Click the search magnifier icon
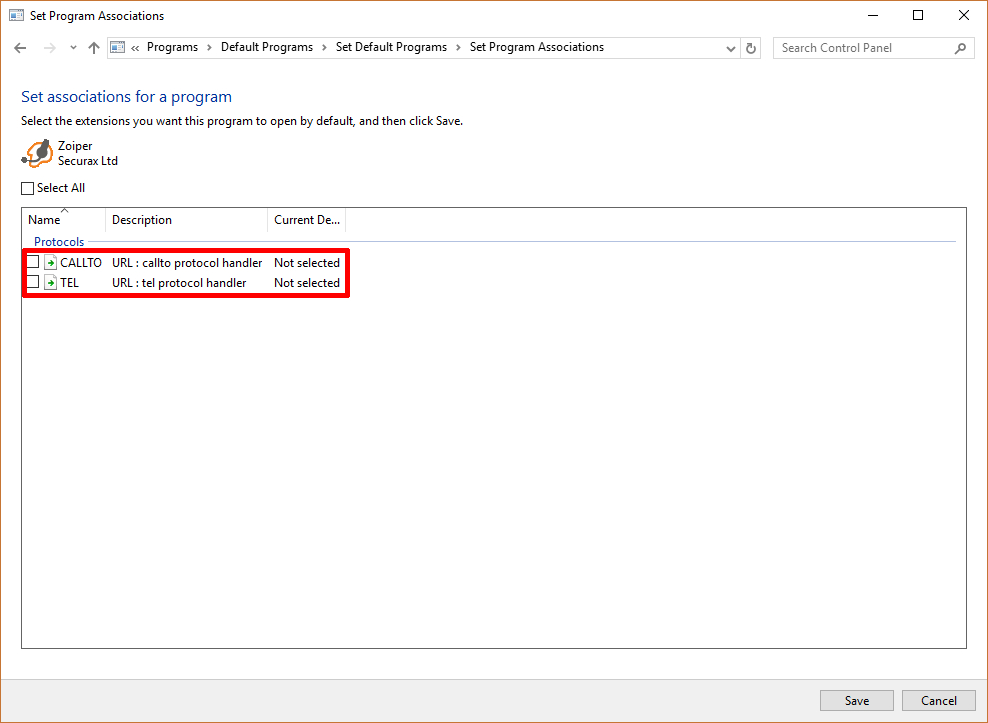 pos(960,48)
